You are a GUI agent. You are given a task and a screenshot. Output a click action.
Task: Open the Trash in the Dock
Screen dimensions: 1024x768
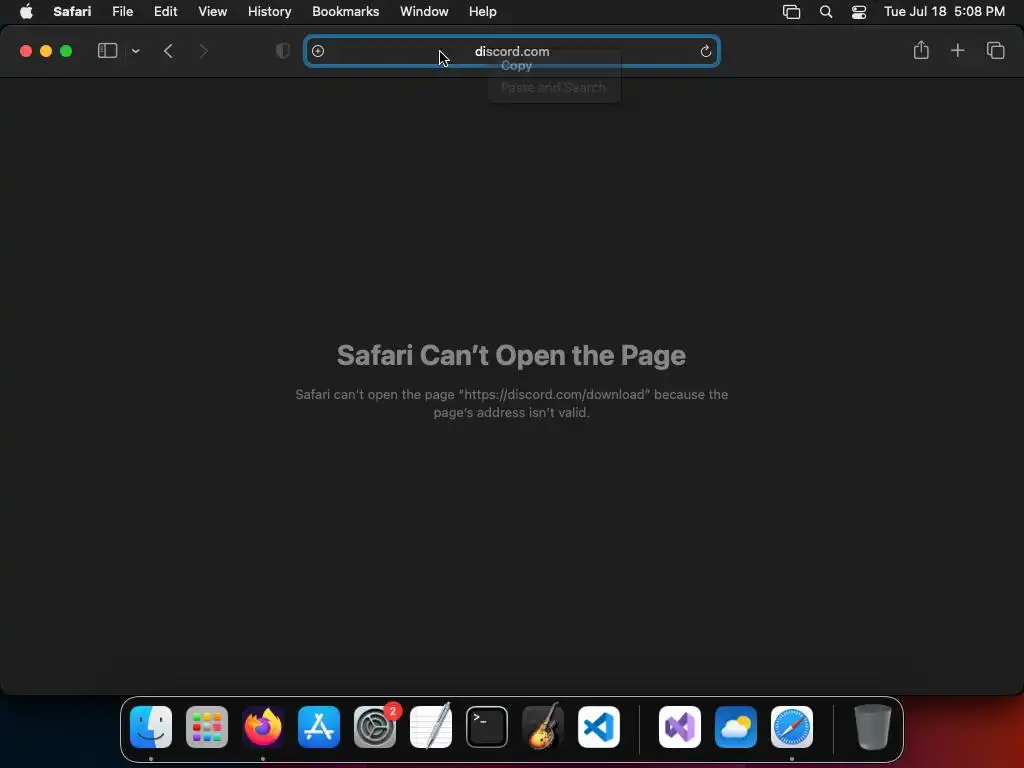pos(872,727)
